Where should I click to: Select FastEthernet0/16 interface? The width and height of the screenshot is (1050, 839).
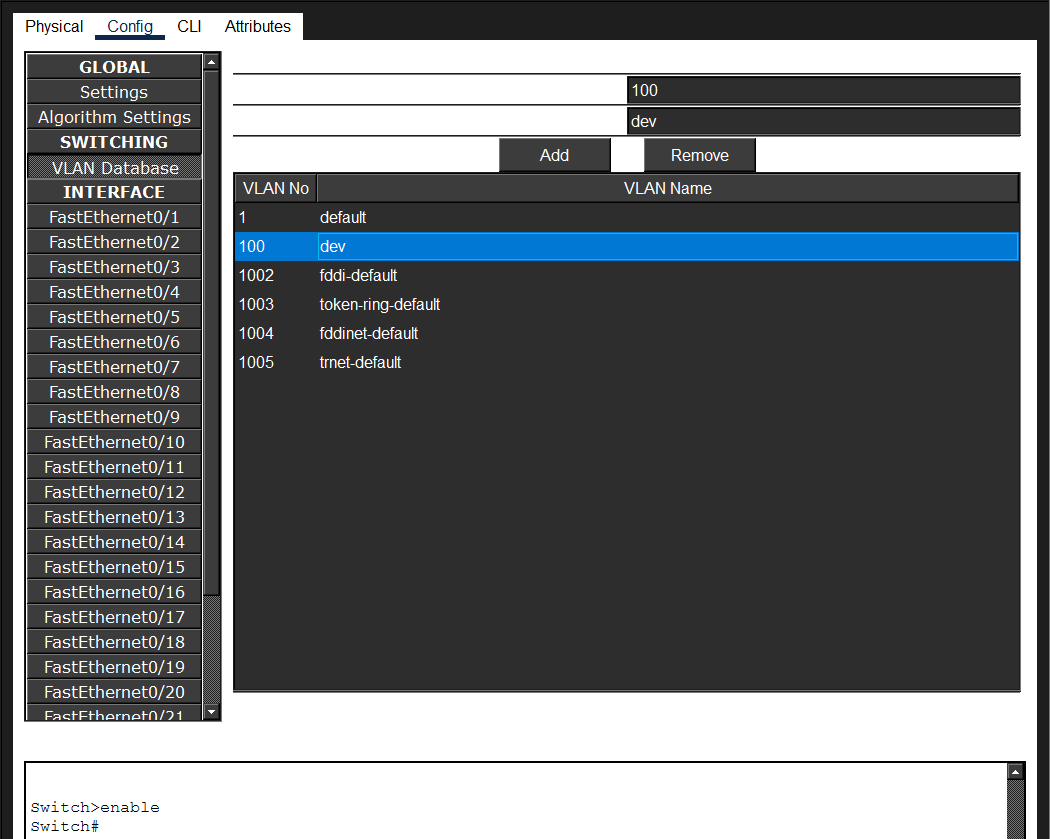(114, 592)
